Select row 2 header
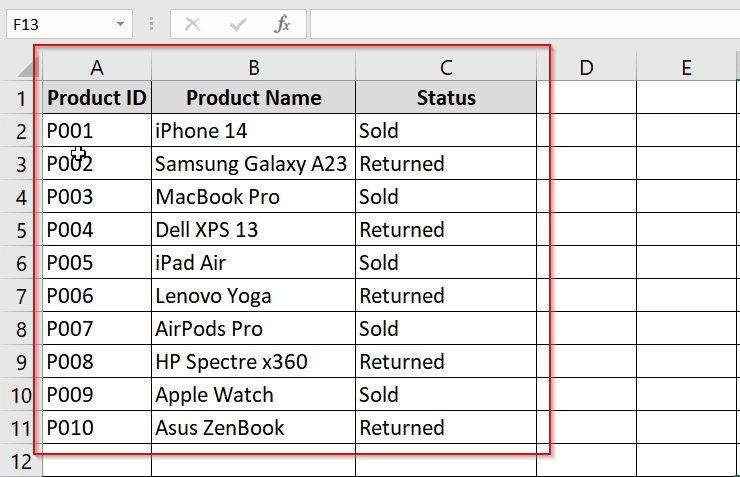The height and width of the screenshot is (477, 740). pos(21,131)
